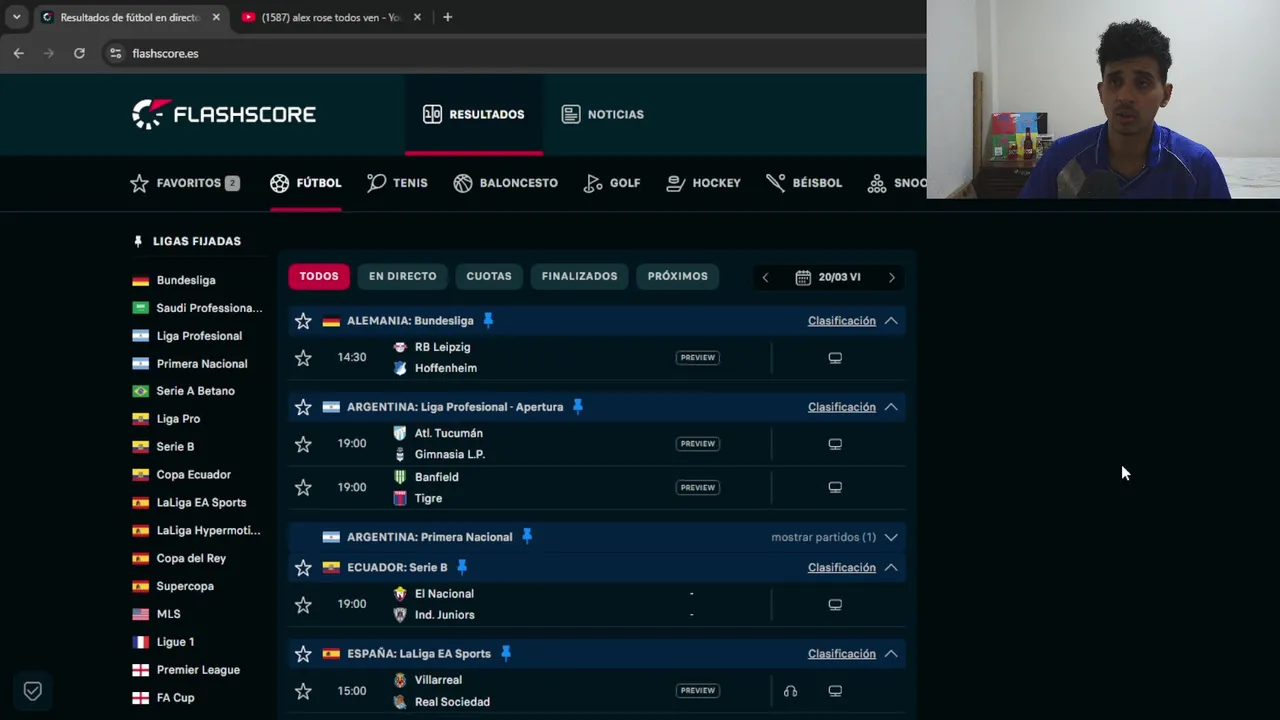Select Béisbol sport

(804, 183)
